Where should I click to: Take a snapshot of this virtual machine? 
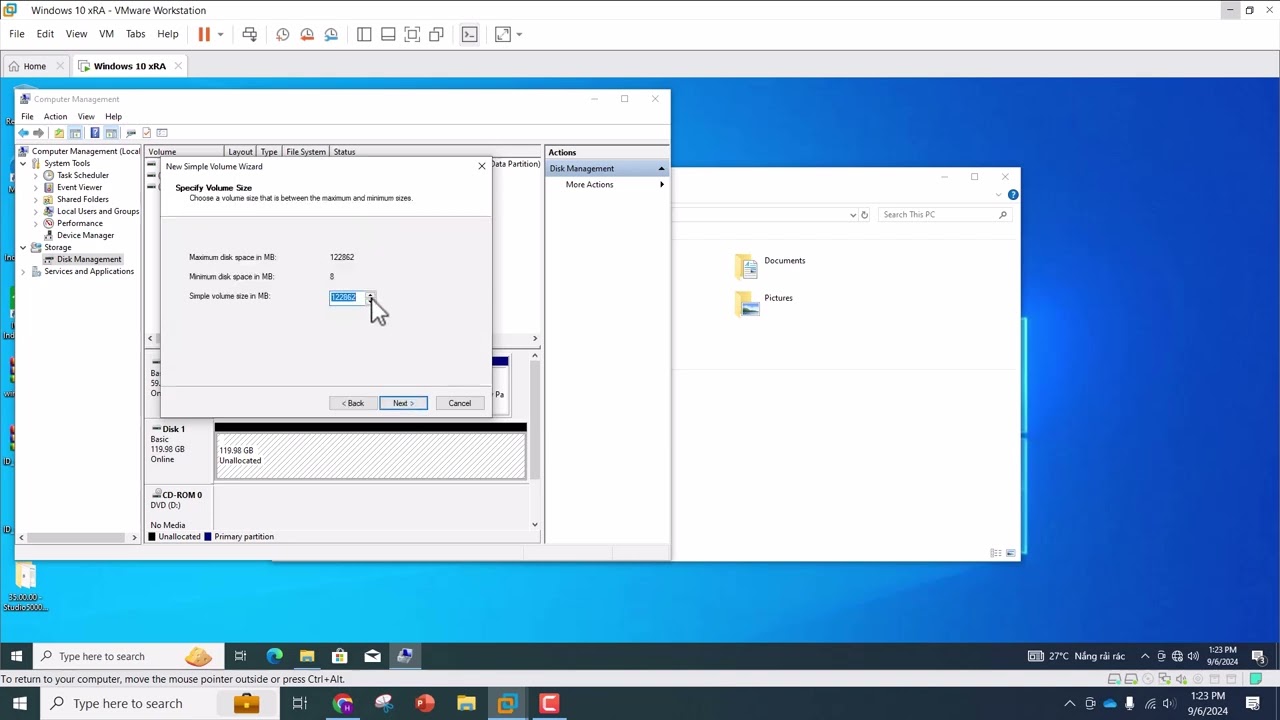click(283, 34)
